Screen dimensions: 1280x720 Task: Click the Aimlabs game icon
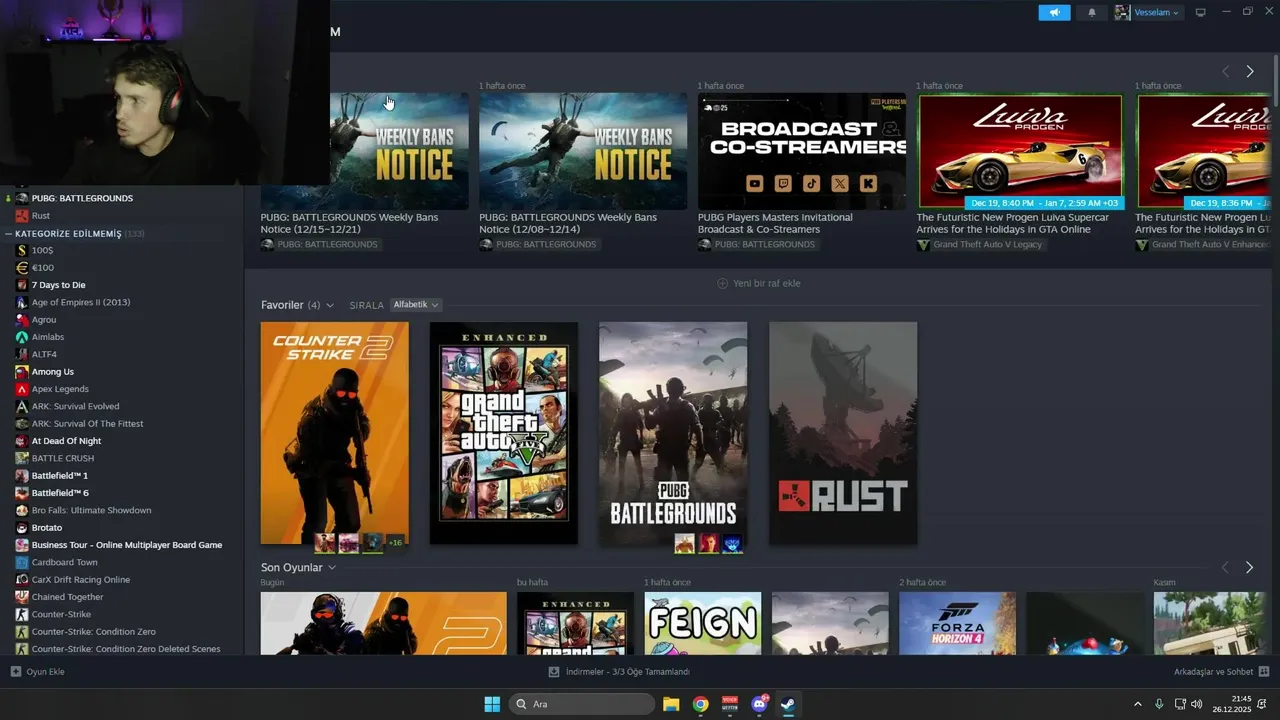point(22,337)
